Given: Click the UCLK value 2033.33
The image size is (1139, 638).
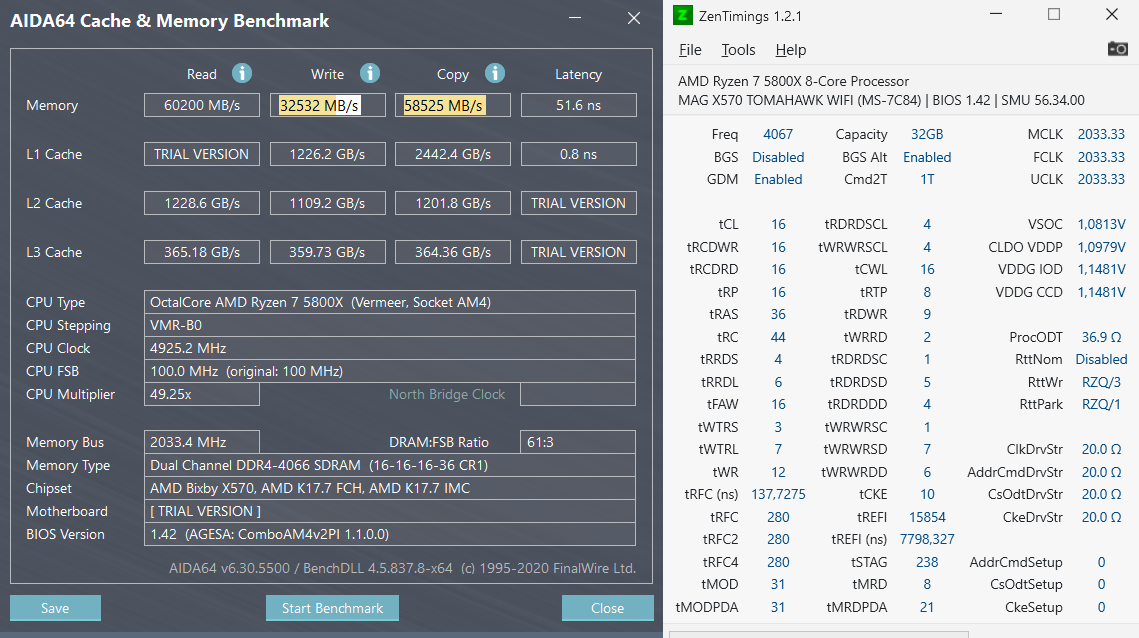Looking at the screenshot, I should tap(1101, 179).
